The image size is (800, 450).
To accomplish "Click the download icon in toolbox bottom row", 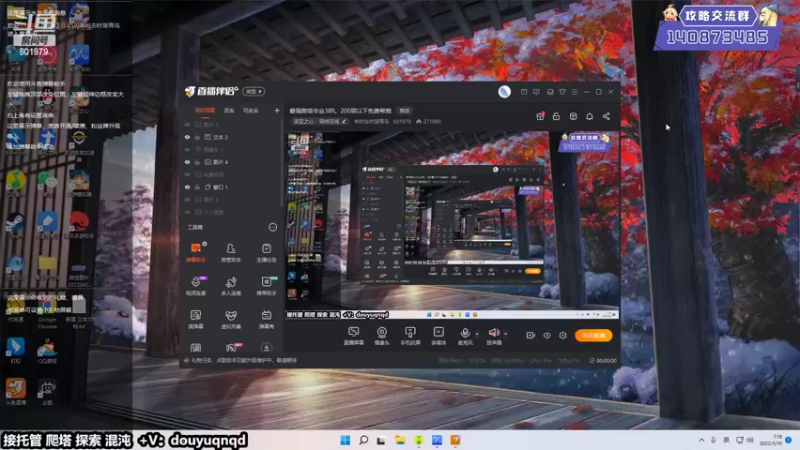I will point(266,347).
